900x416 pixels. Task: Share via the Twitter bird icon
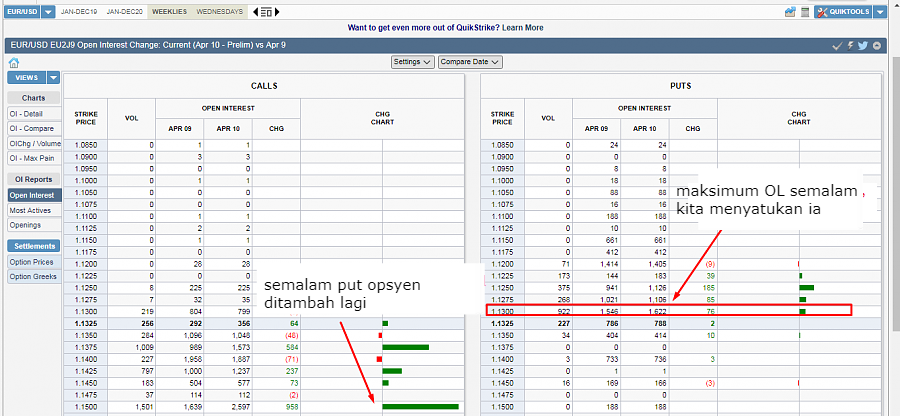863,46
